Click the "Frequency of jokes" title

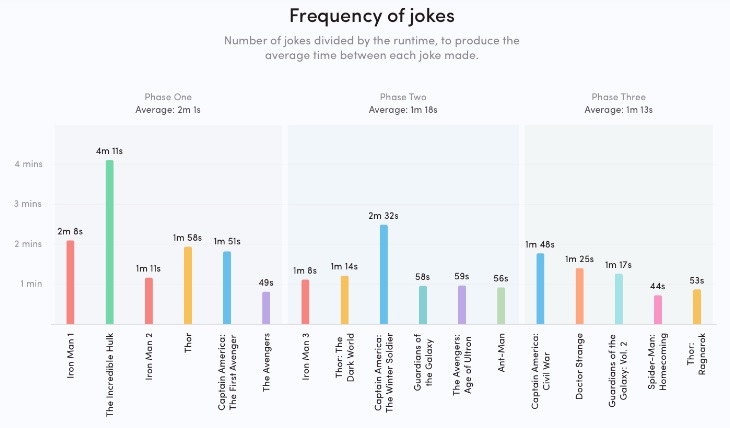[365, 16]
